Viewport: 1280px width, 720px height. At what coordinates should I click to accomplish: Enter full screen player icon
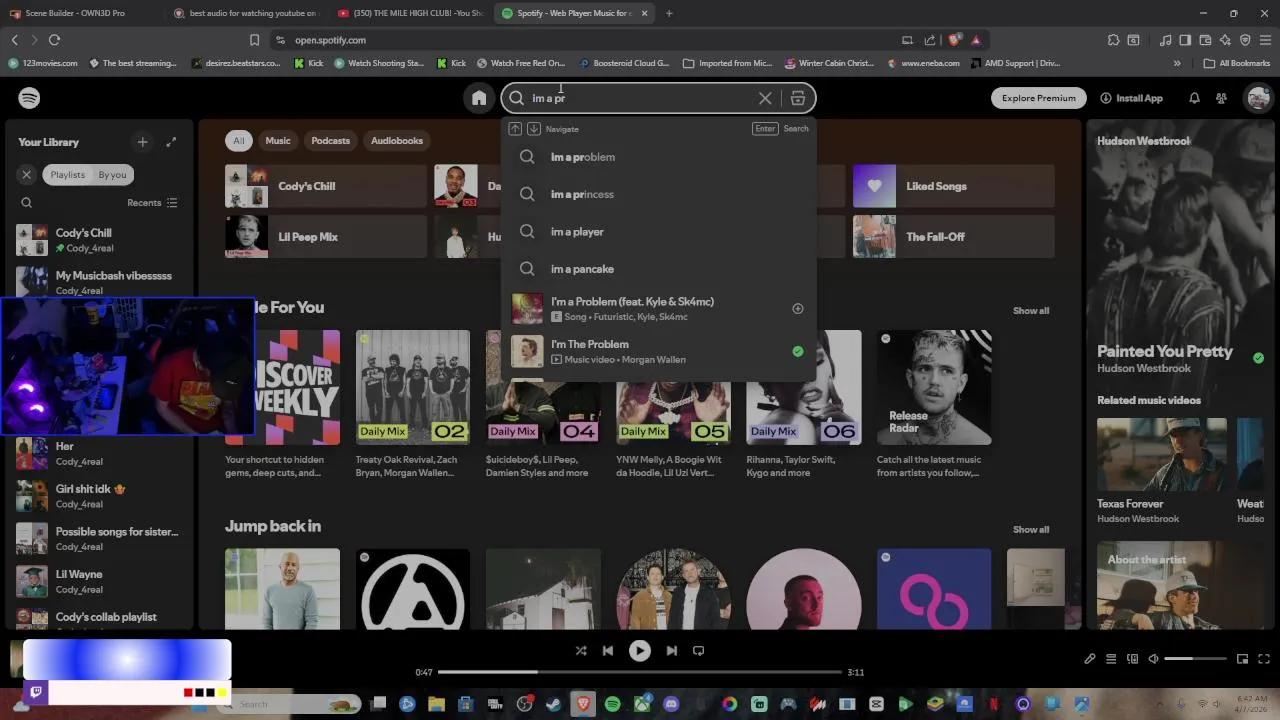[x=1264, y=659]
